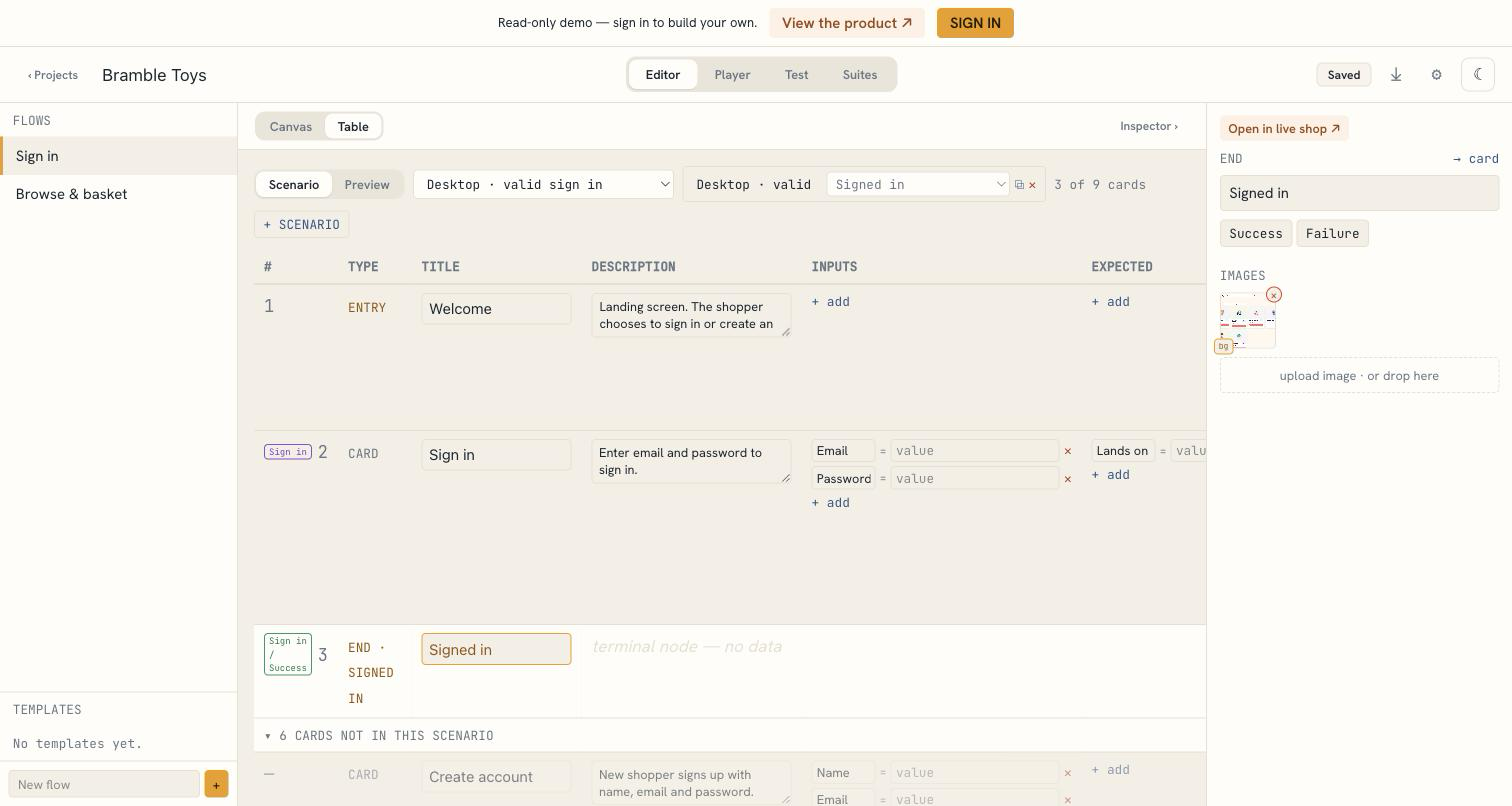Delete the Password input row
The image size is (1512, 806).
(1067, 479)
